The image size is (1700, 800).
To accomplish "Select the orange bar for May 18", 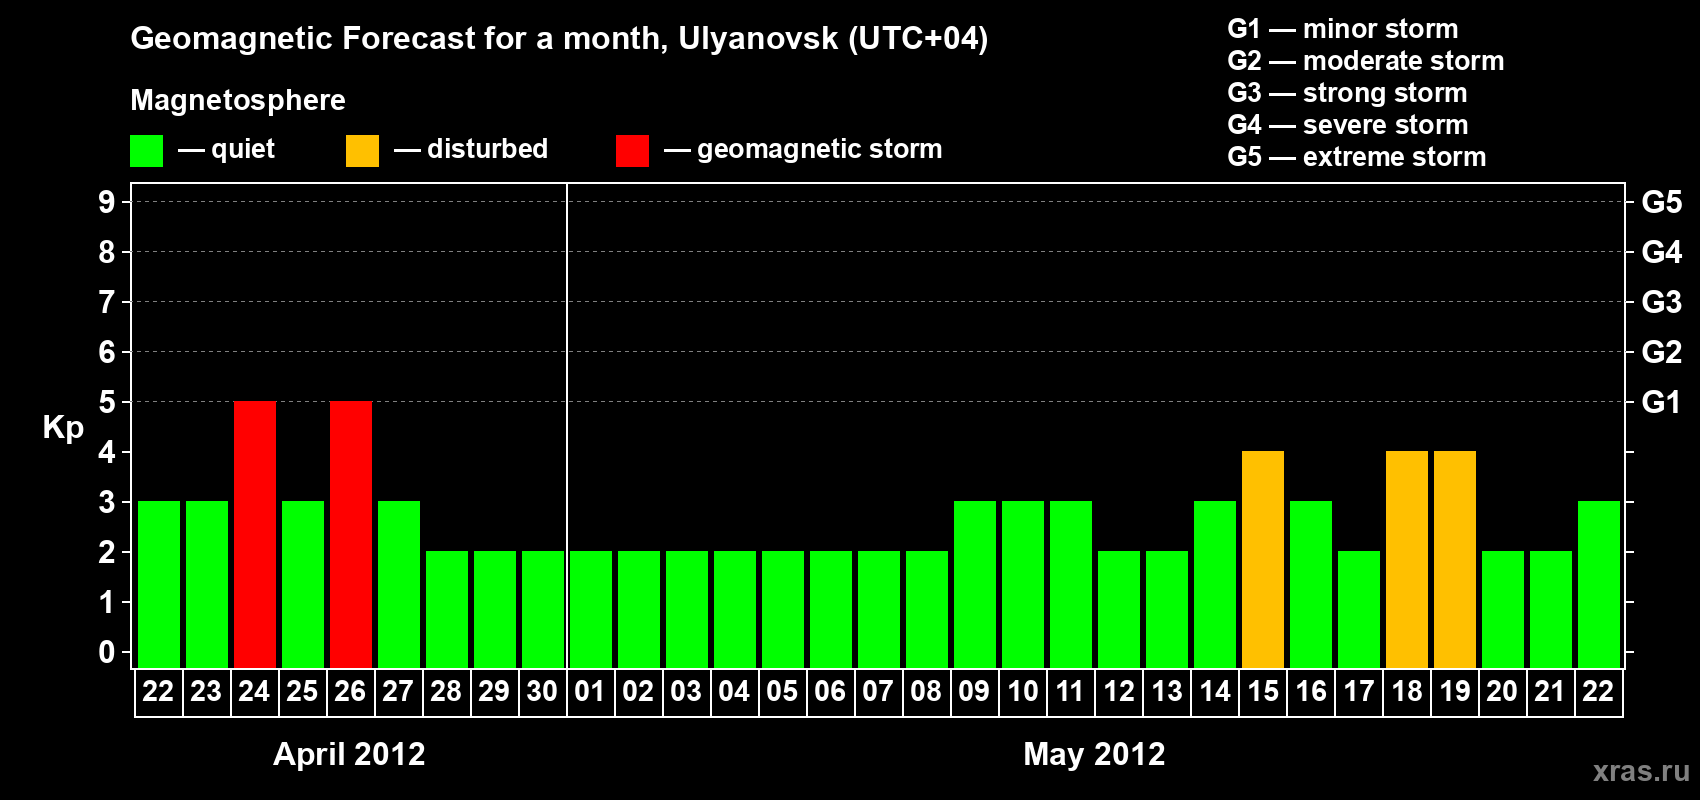I will pos(1407,560).
